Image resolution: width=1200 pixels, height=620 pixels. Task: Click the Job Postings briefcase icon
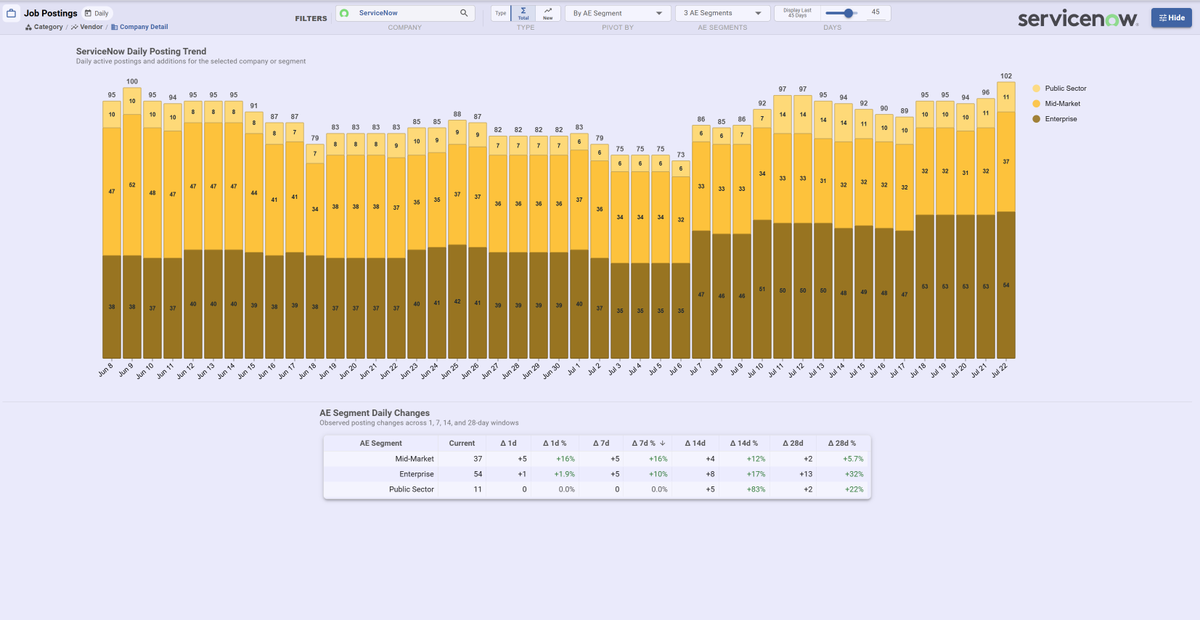(x=11, y=13)
